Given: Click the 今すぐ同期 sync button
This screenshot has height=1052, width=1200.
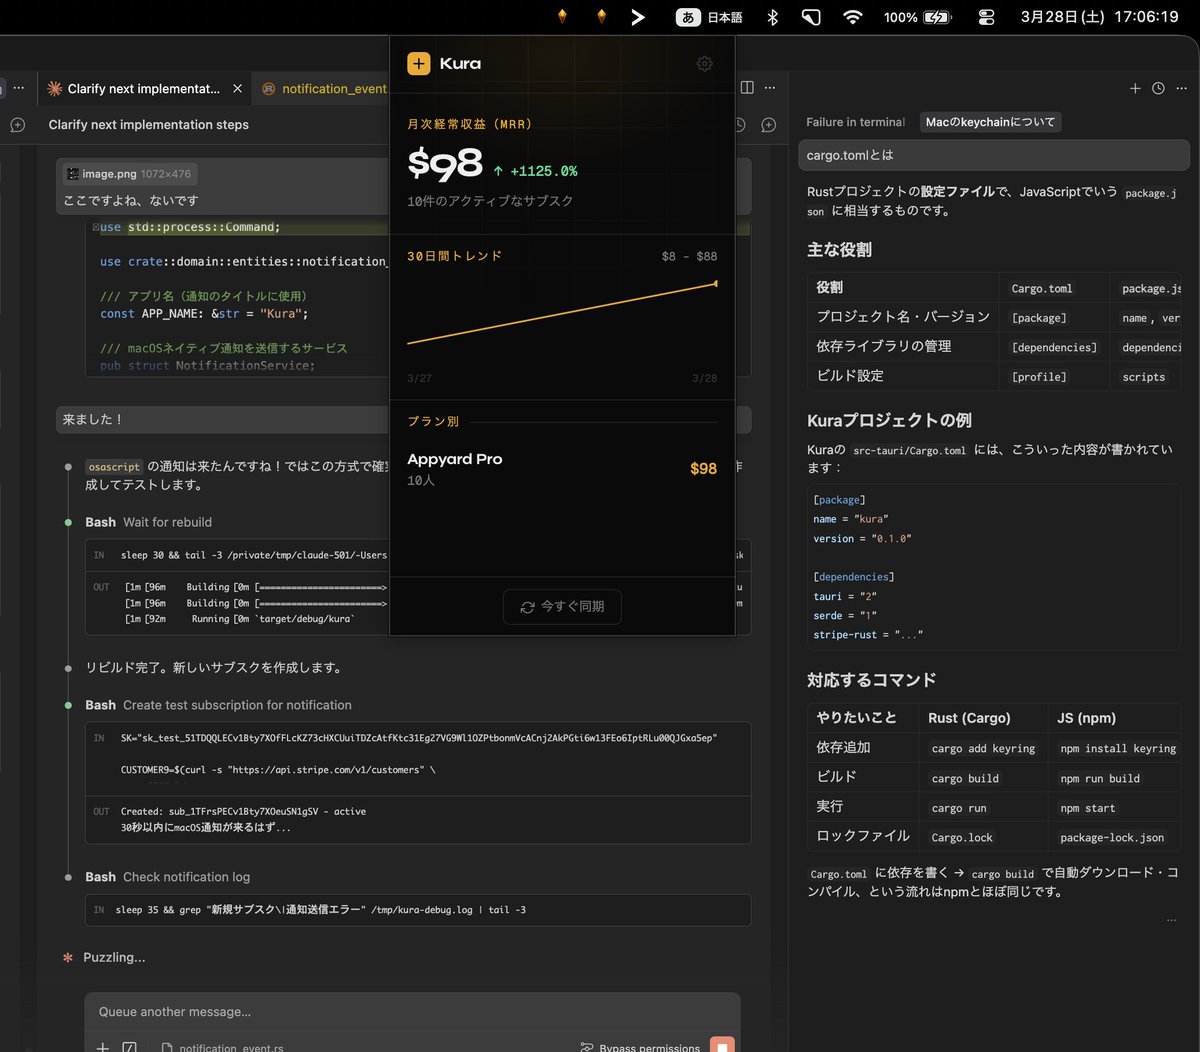Looking at the screenshot, I should click(562, 607).
